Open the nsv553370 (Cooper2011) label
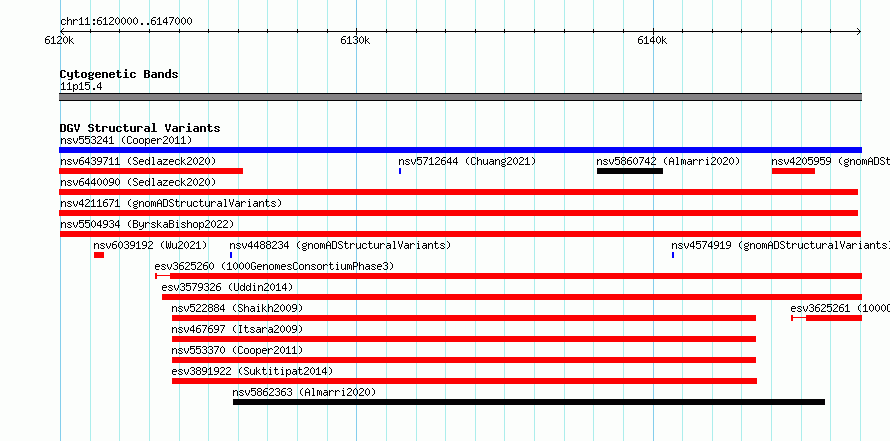Screen dimensions: 890x441 coord(237,350)
